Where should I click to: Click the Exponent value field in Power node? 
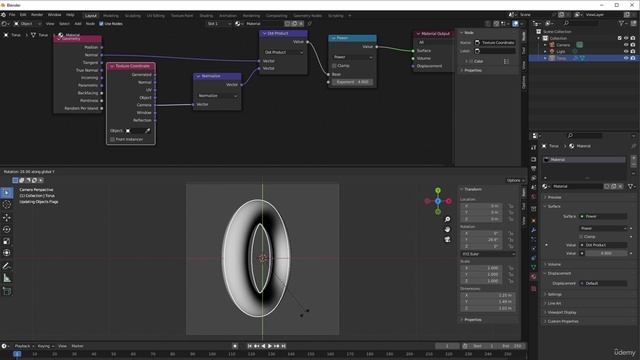pos(352,82)
